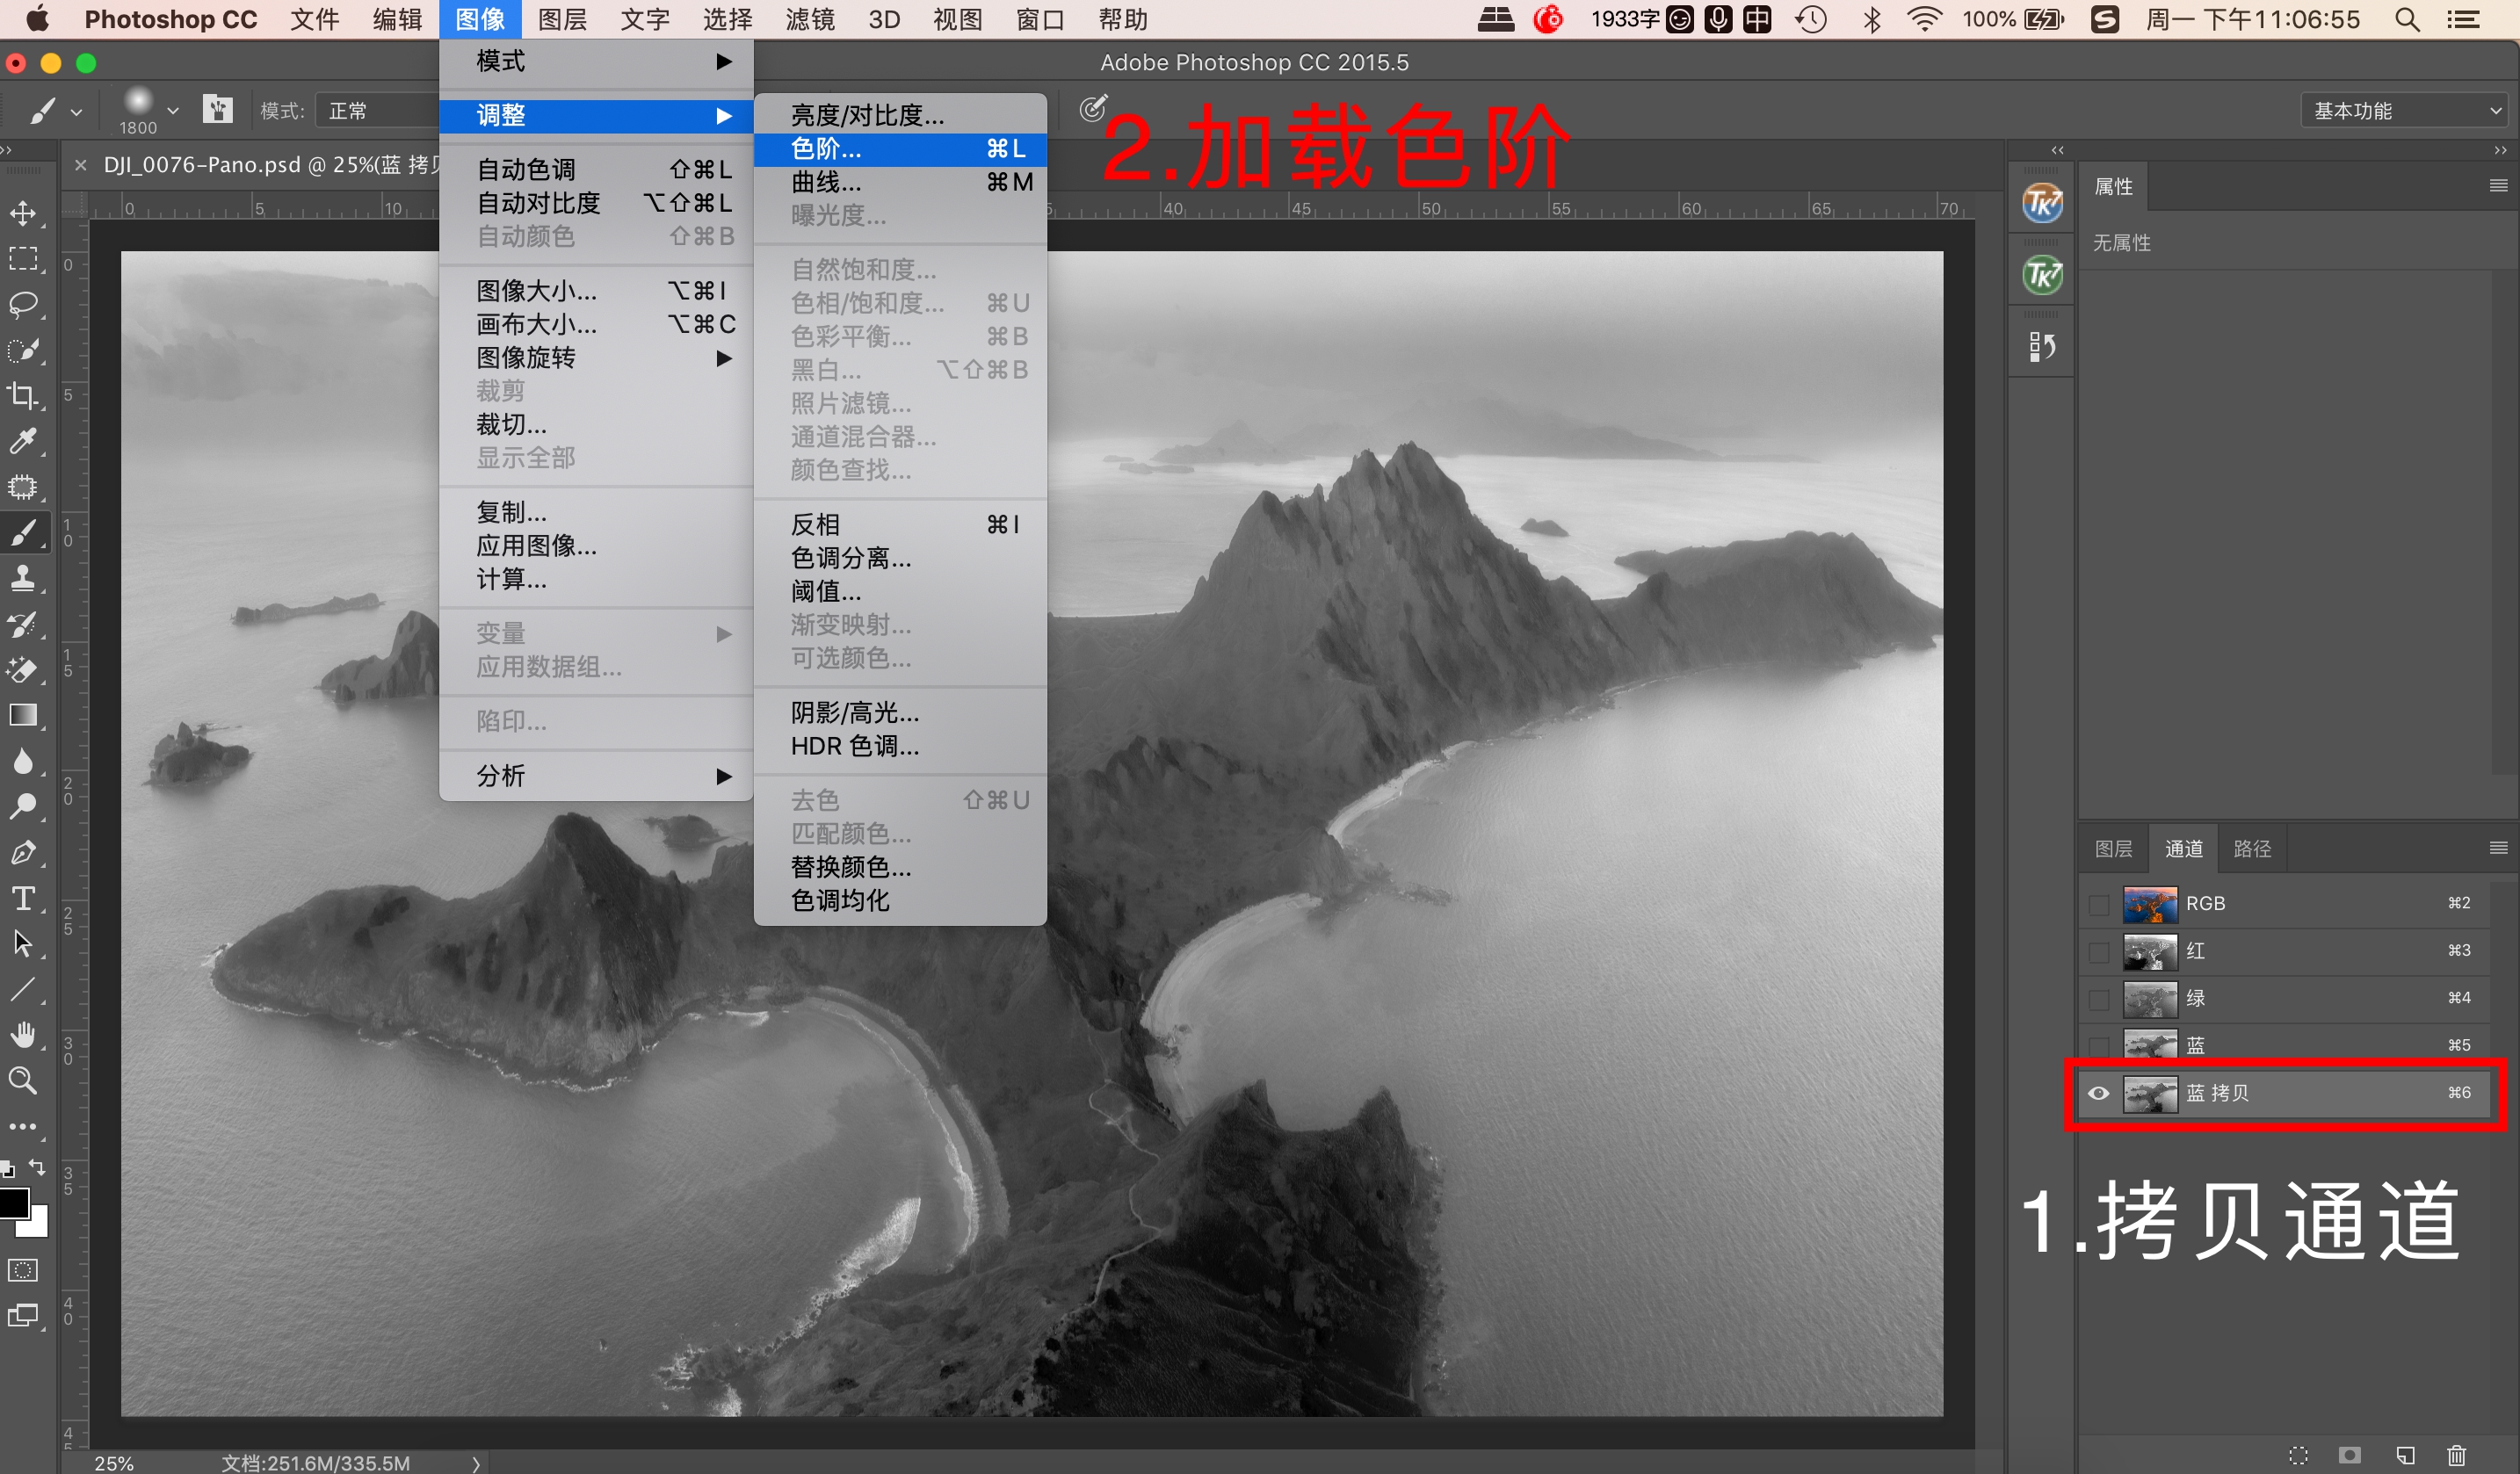Select the Horizontal Type tool
The width and height of the screenshot is (2520, 1474).
pos(23,898)
